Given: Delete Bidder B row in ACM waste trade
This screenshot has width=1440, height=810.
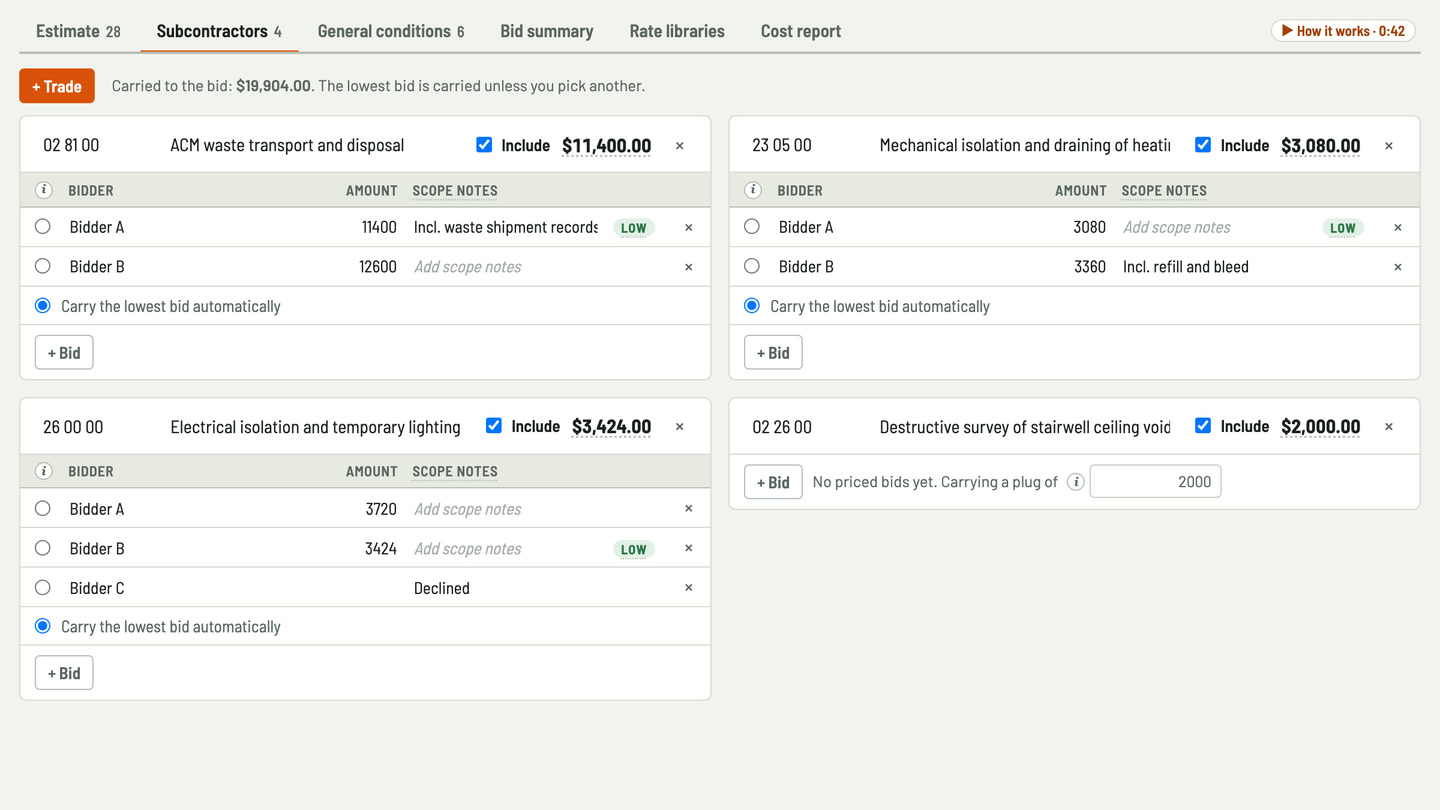Looking at the screenshot, I should click(688, 267).
